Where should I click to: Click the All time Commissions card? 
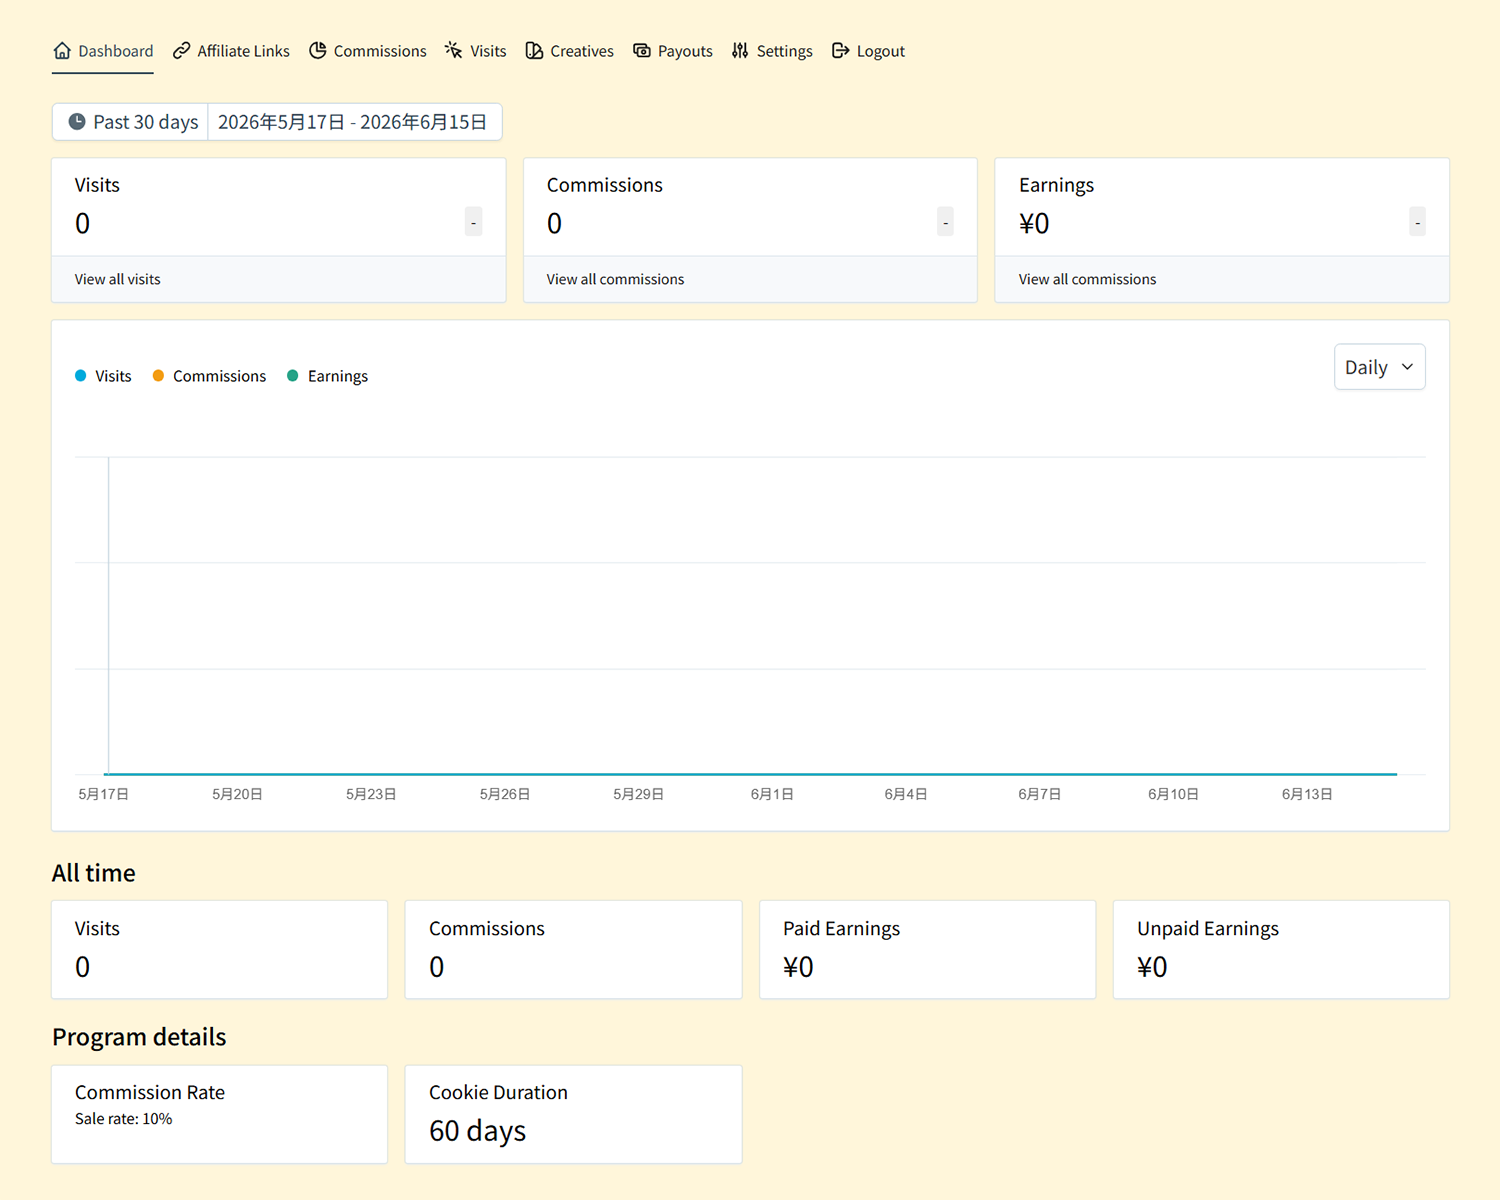click(x=573, y=950)
